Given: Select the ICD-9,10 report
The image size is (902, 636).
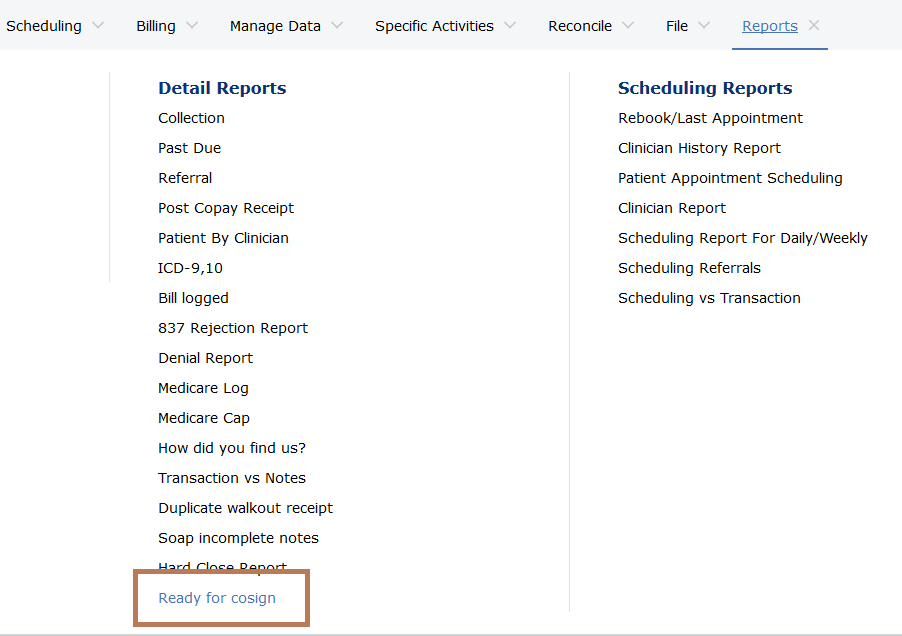Looking at the screenshot, I should pos(190,268).
